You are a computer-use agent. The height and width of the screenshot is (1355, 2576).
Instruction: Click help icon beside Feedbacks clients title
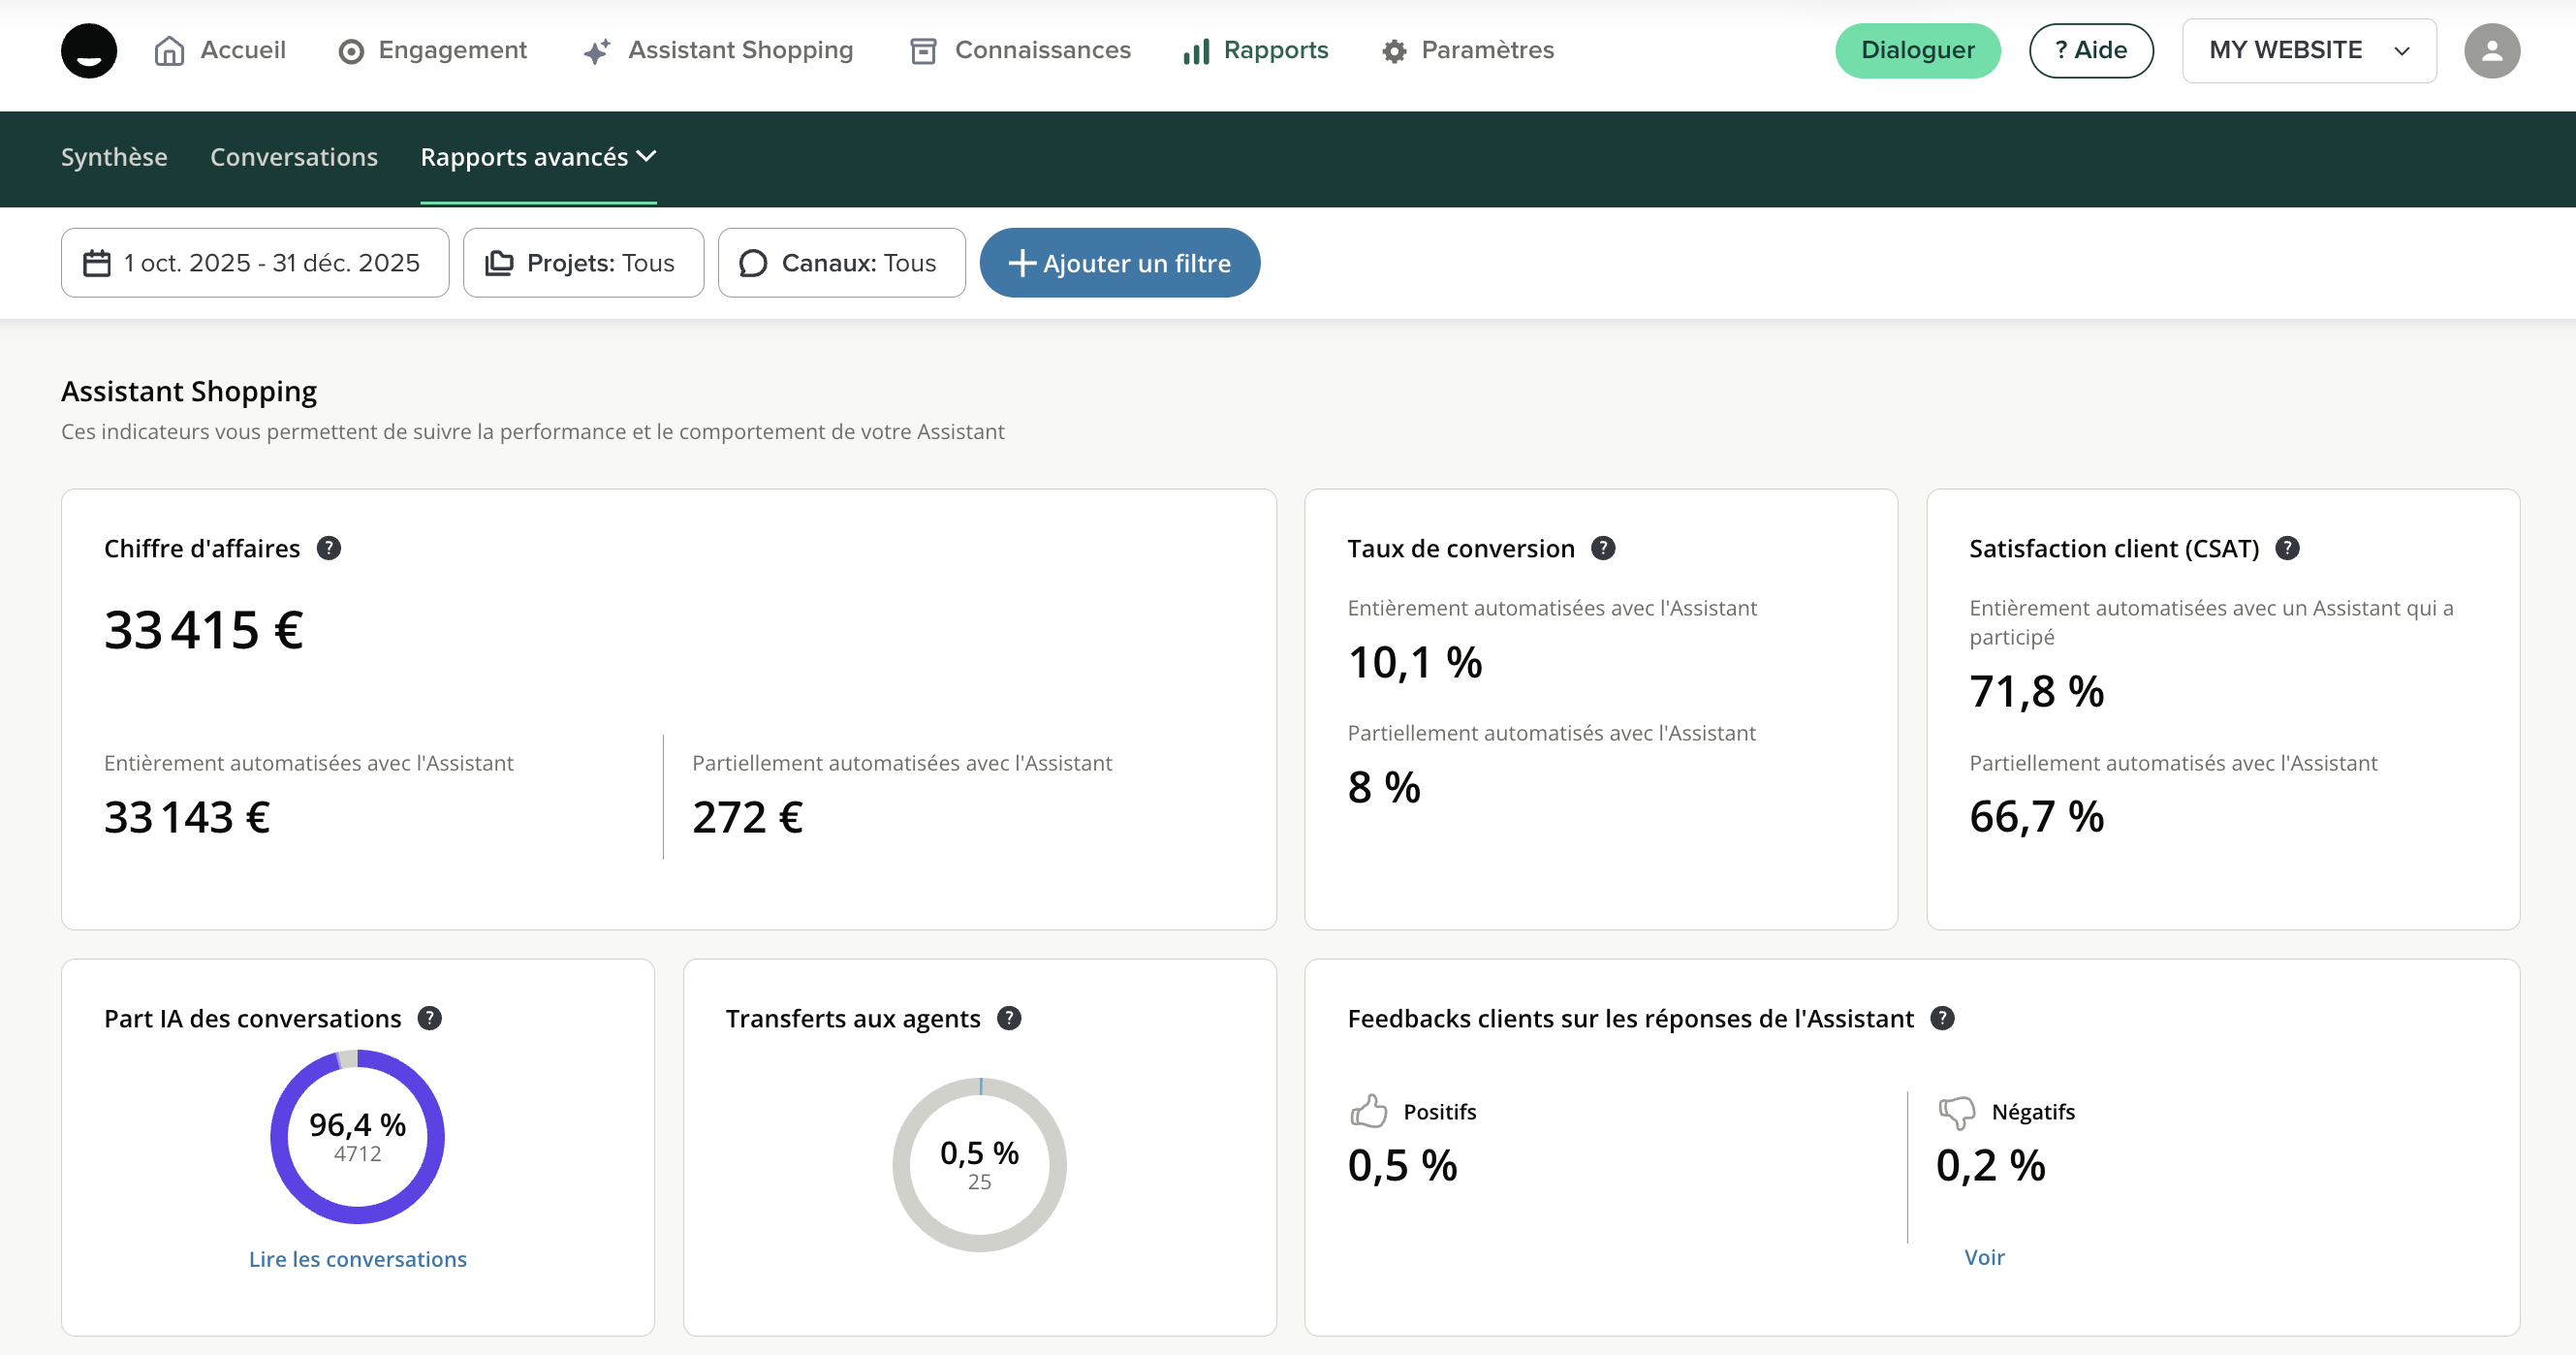[x=1942, y=1018]
